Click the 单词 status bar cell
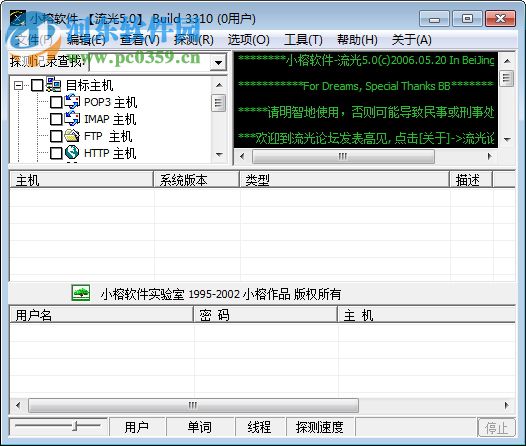Image resolution: width=526 pixels, height=446 pixels. (200, 427)
